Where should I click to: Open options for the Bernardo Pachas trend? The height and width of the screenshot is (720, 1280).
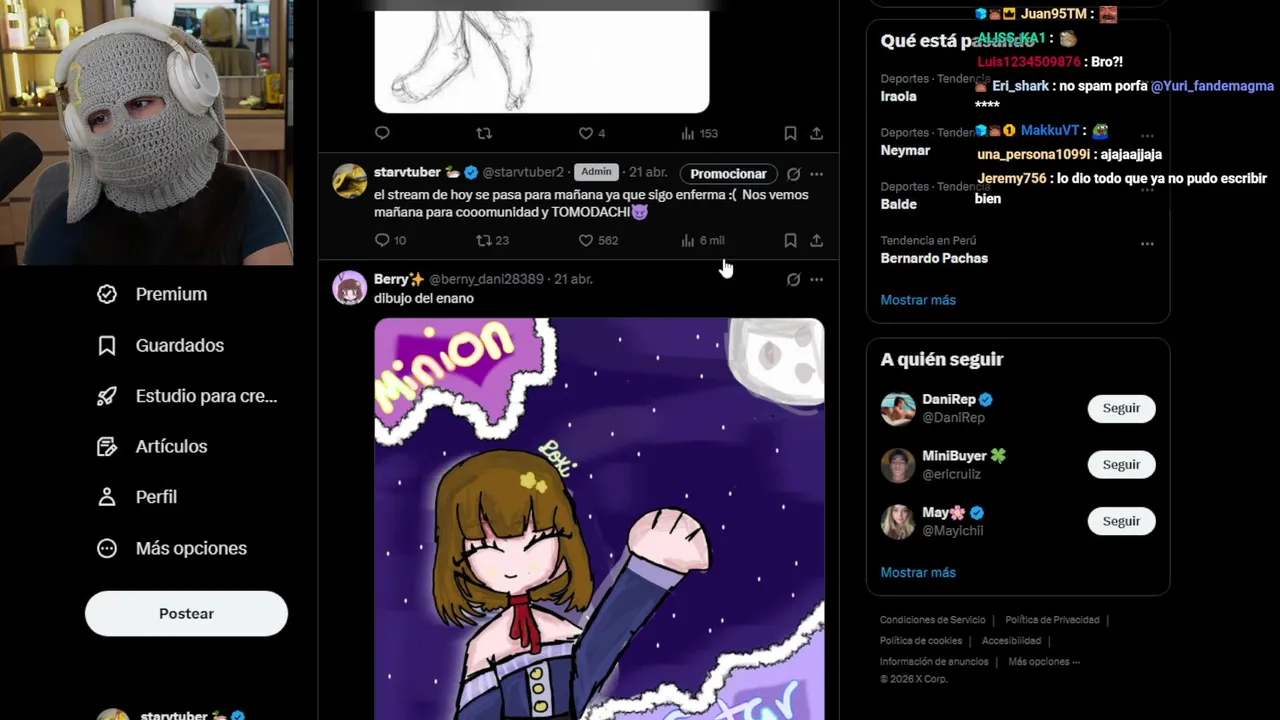tap(1147, 243)
